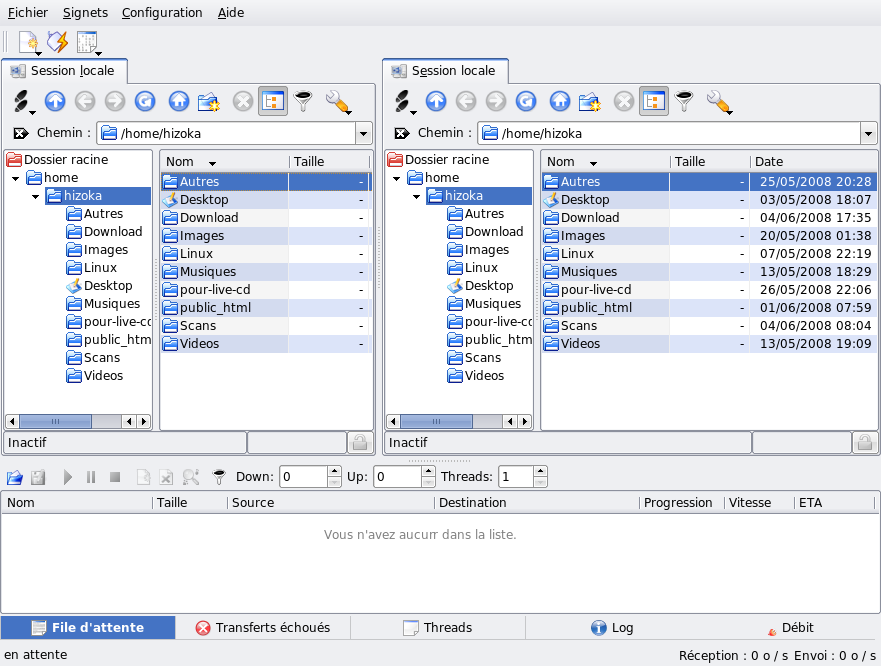Toggle the queue filter funnel icon
This screenshot has height=666, width=881.
(219, 477)
